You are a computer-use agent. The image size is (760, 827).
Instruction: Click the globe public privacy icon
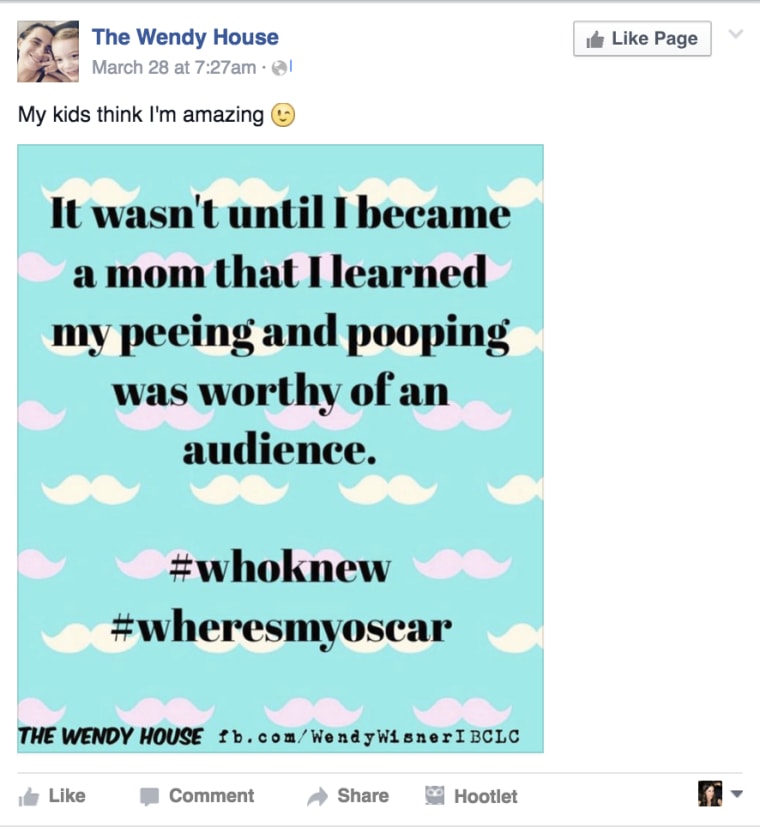coord(280,68)
